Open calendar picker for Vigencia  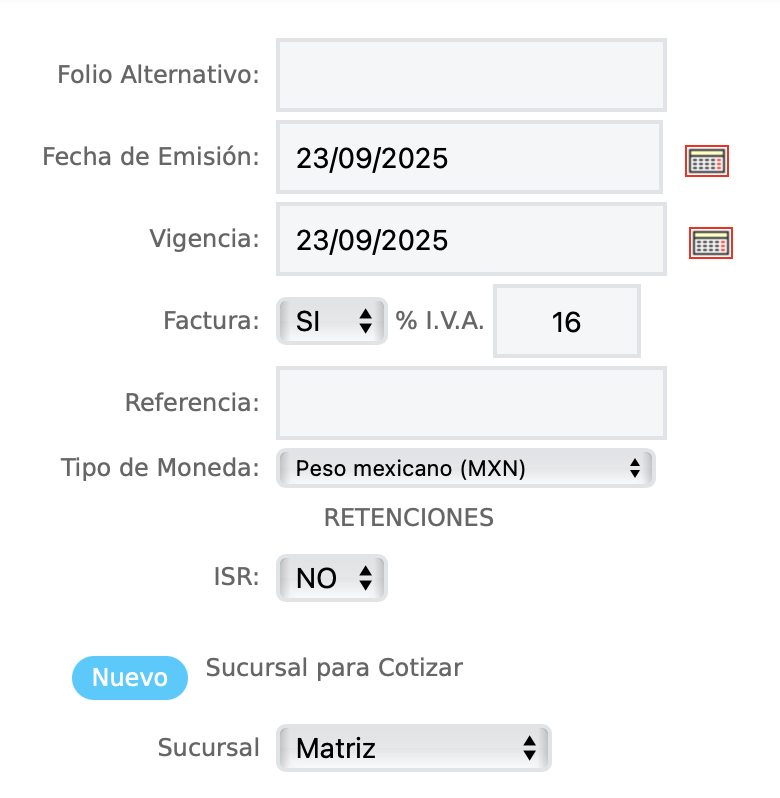(x=711, y=242)
